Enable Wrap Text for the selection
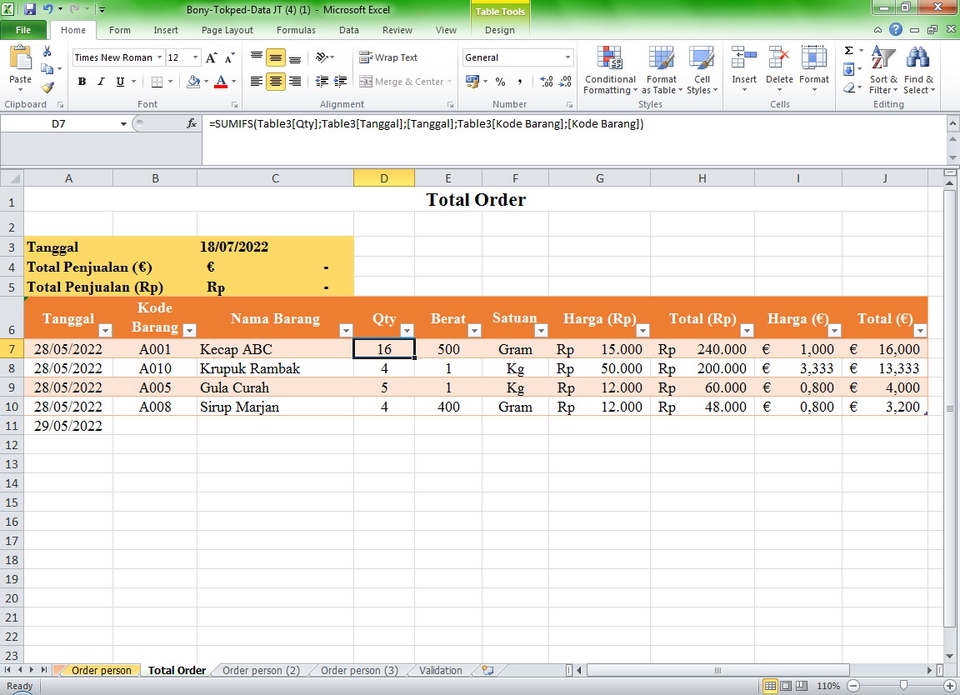The width and height of the screenshot is (960, 695). tap(388, 57)
